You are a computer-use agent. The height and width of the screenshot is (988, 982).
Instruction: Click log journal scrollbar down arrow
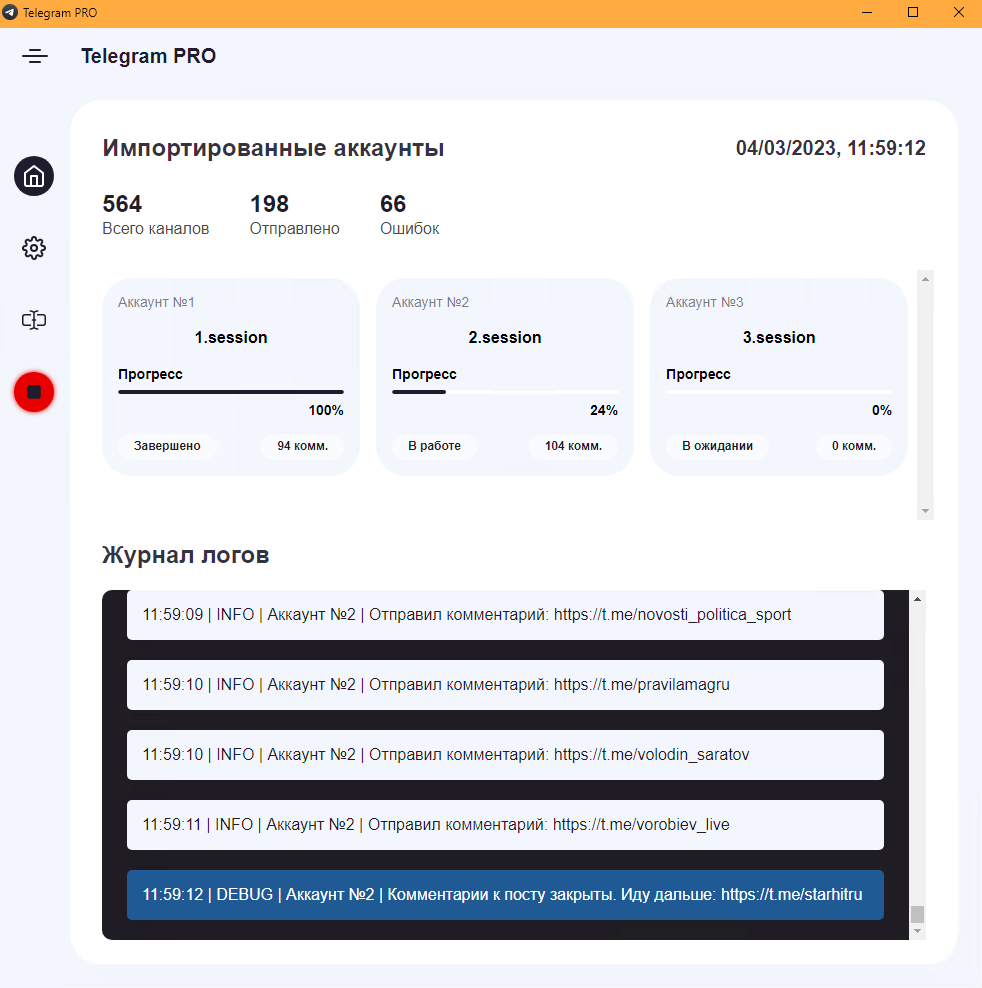(918, 931)
